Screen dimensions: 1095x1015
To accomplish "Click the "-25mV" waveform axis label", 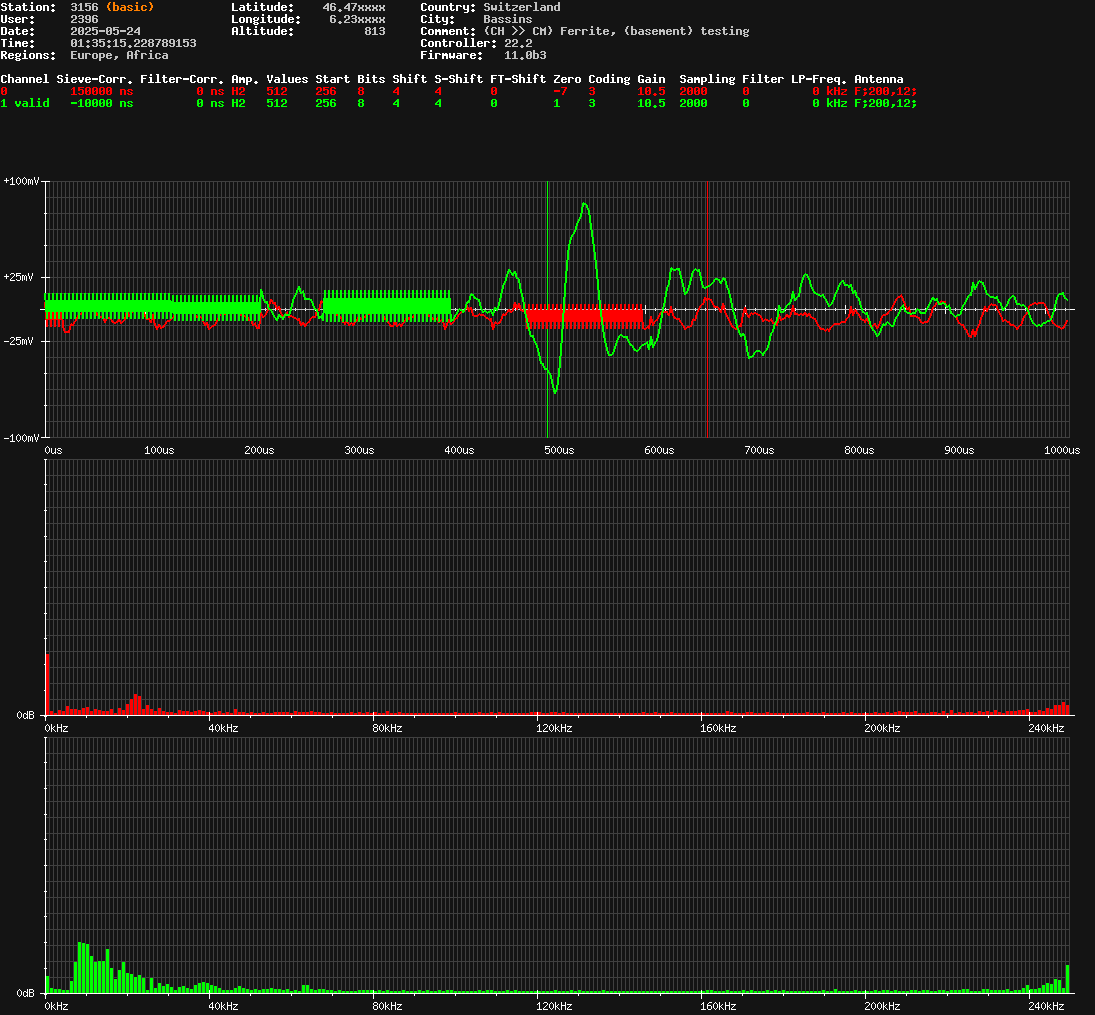I will (18, 342).
